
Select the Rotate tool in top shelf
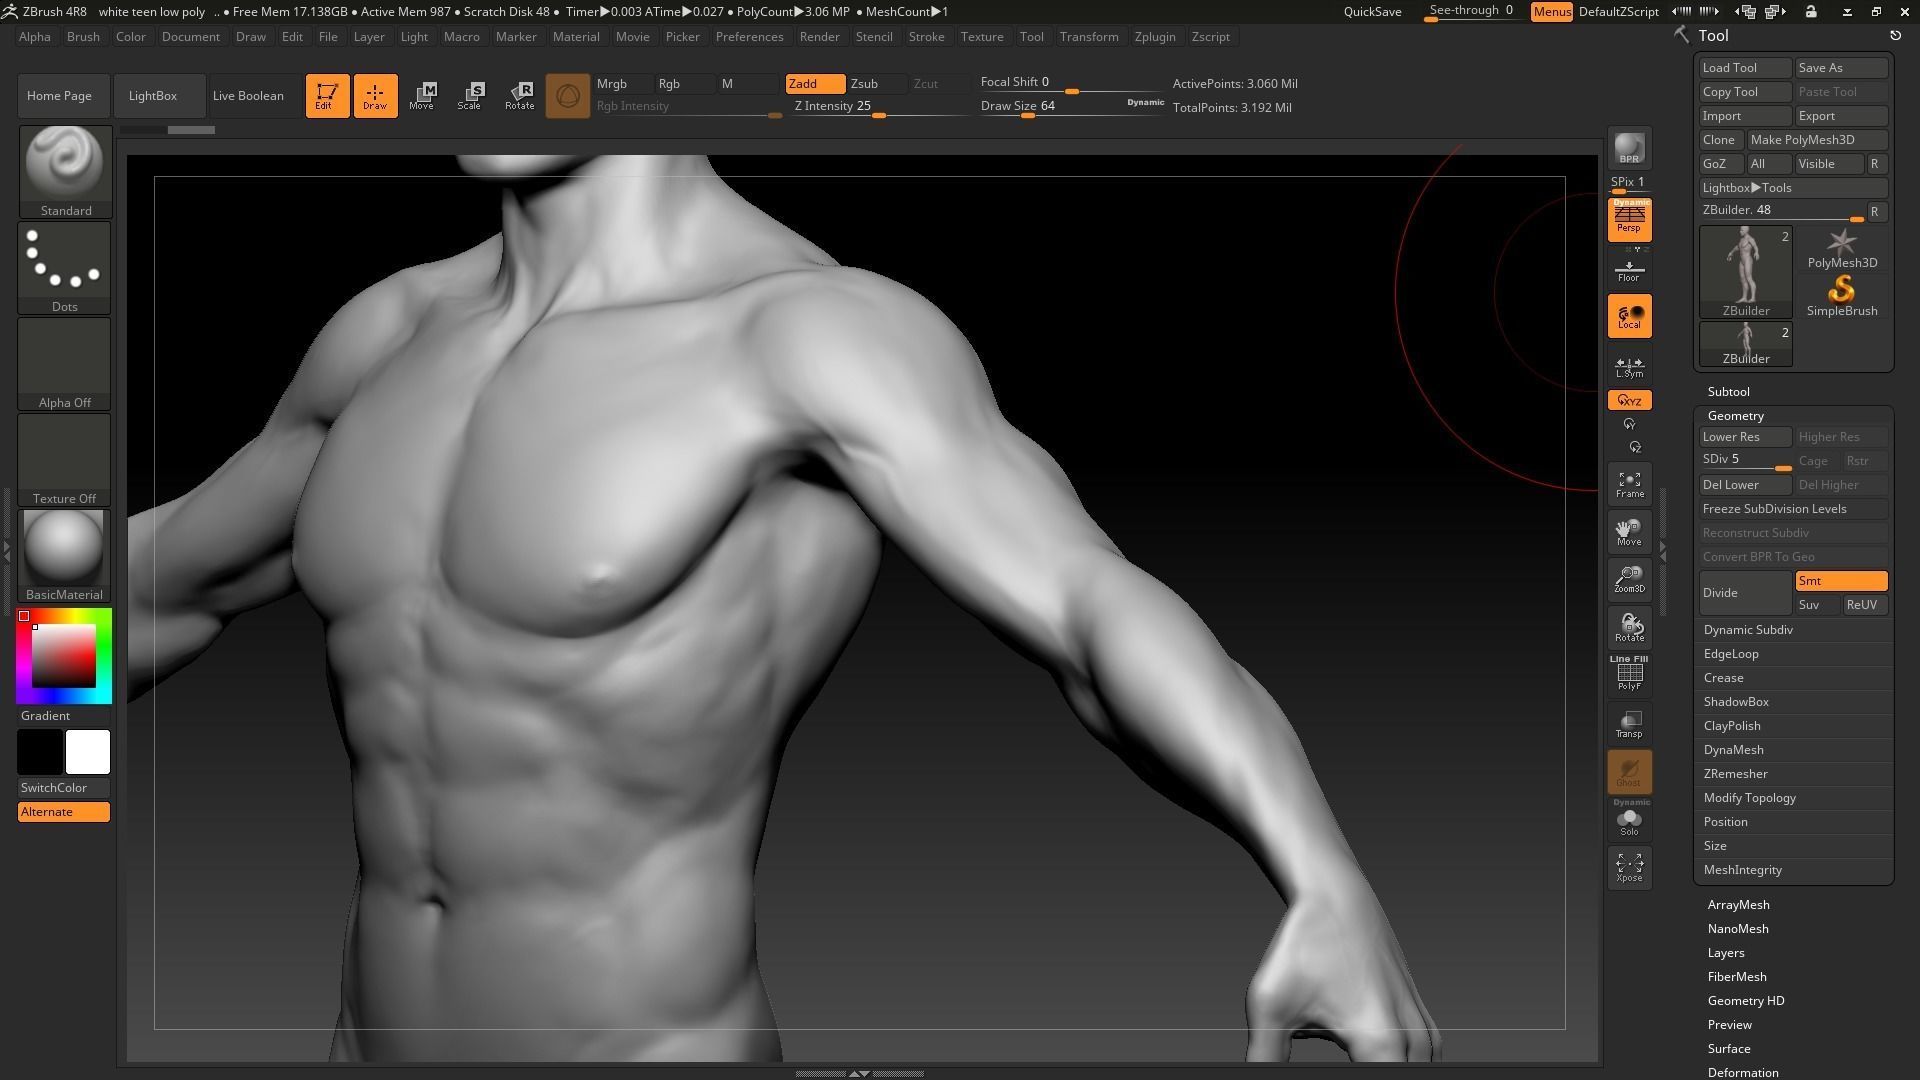click(x=519, y=96)
